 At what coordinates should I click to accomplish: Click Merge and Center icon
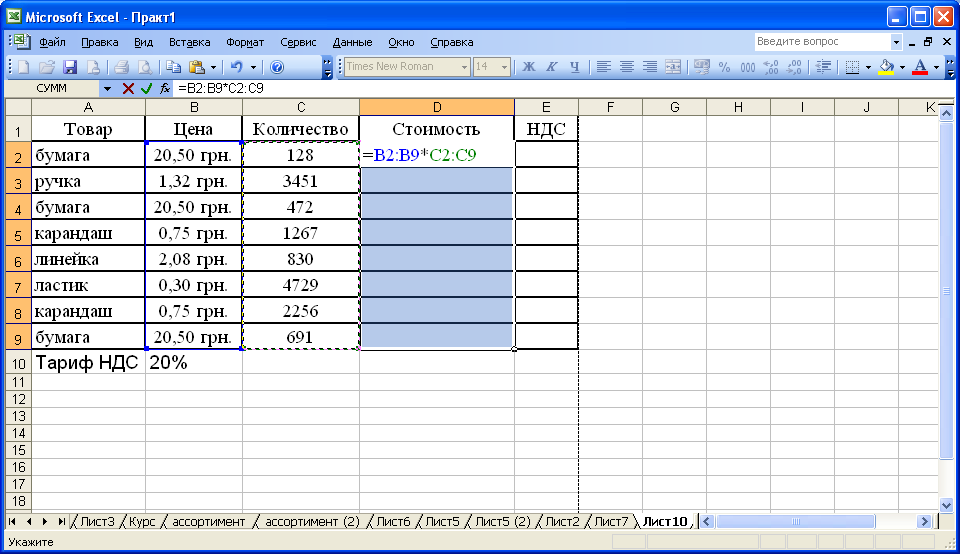(x=673, y=67)
